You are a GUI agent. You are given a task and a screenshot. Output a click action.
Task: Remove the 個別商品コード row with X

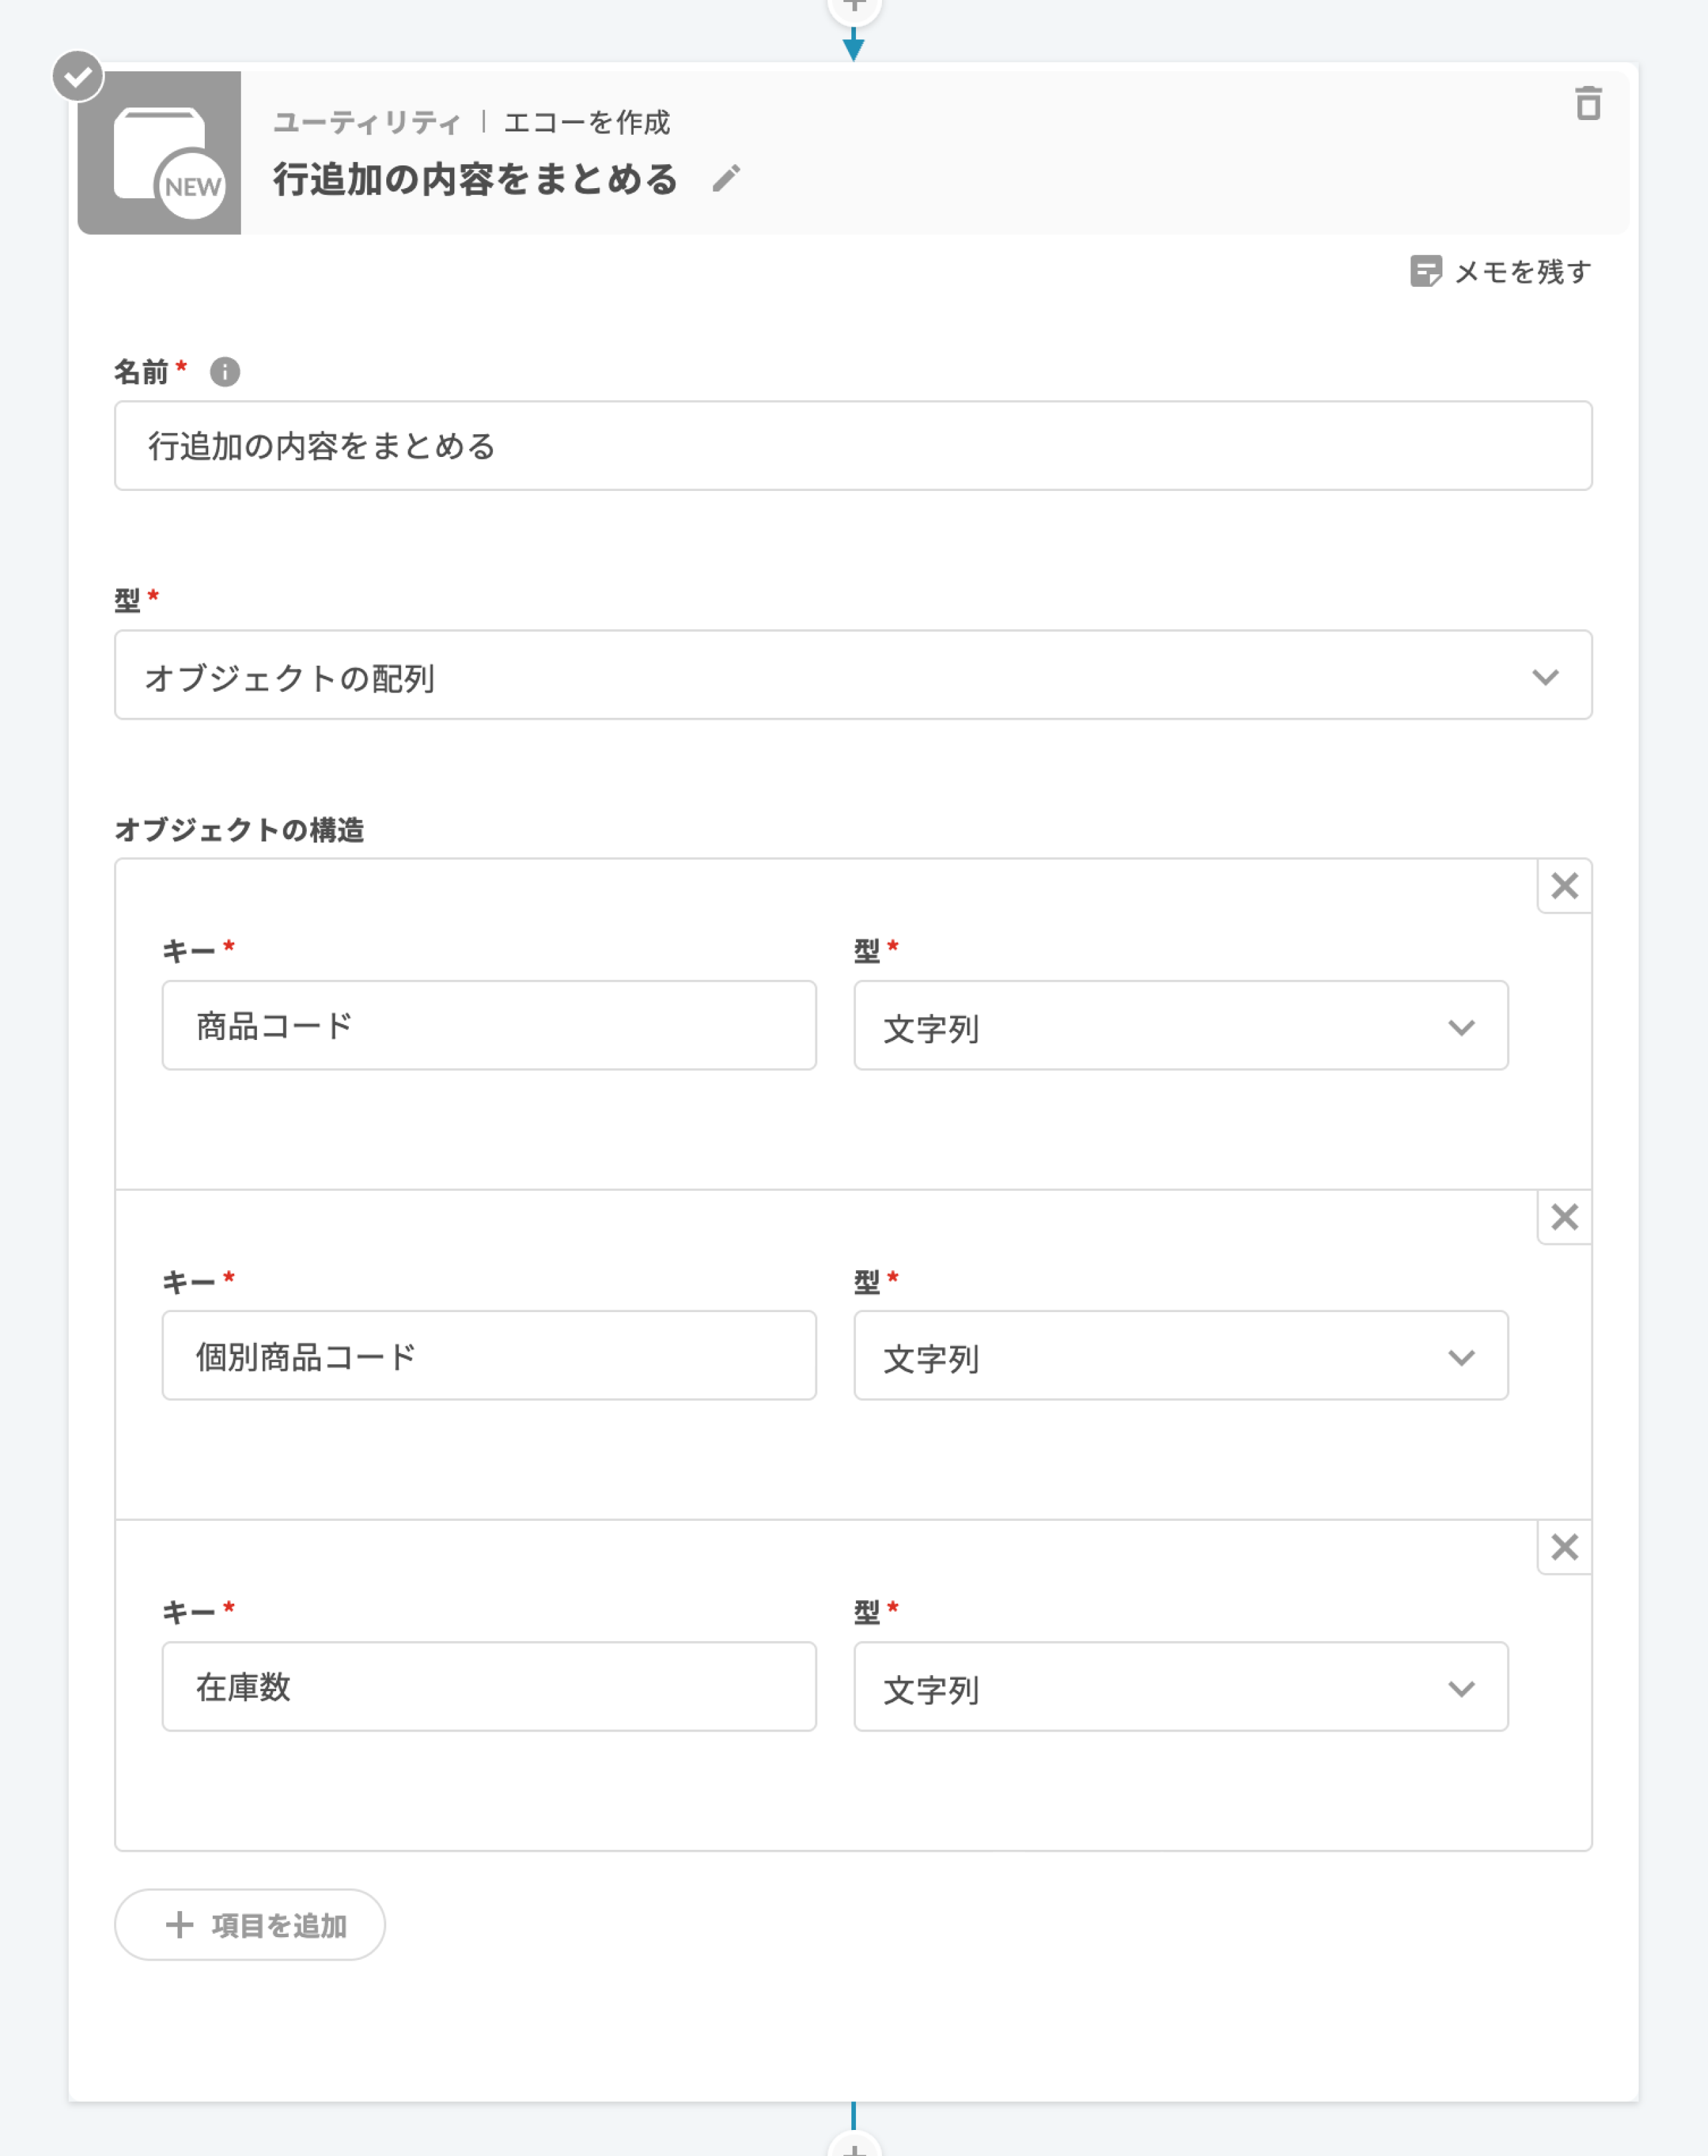click(x=1564, y=1217)
